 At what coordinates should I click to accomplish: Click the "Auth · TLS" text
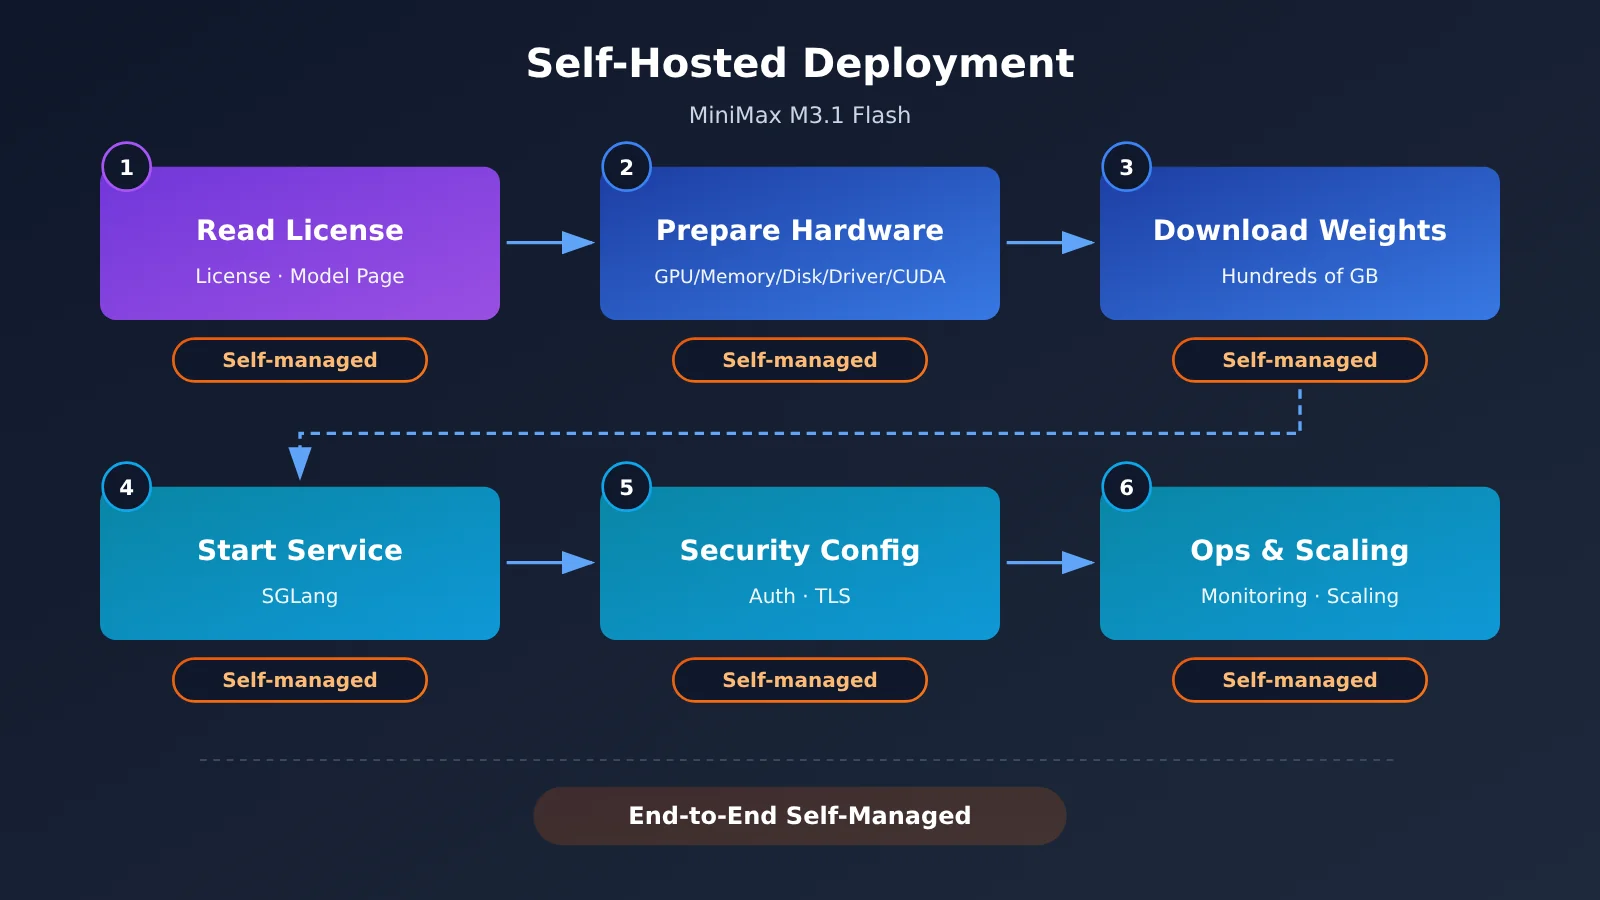[x=800, y=596]
